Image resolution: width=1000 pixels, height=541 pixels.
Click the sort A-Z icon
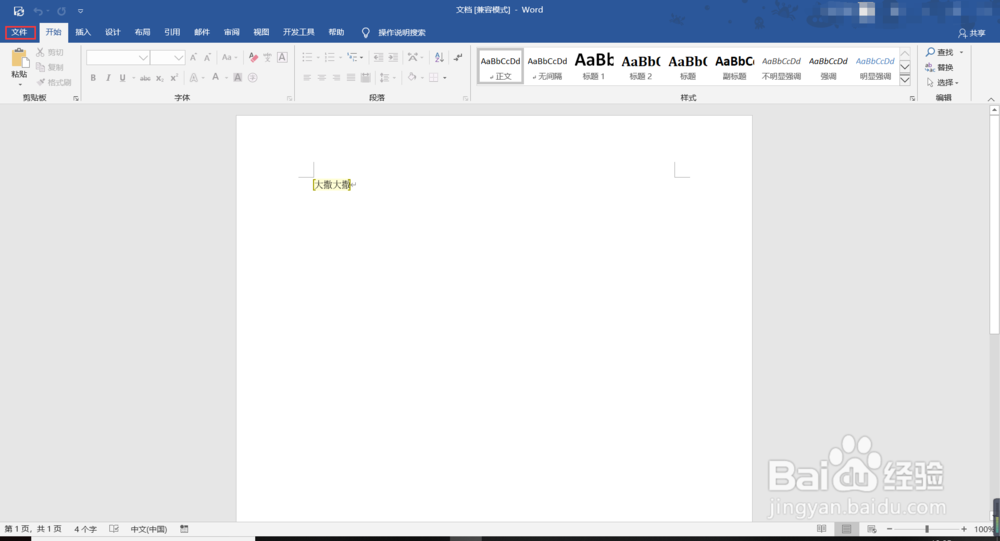pos(439,57)
